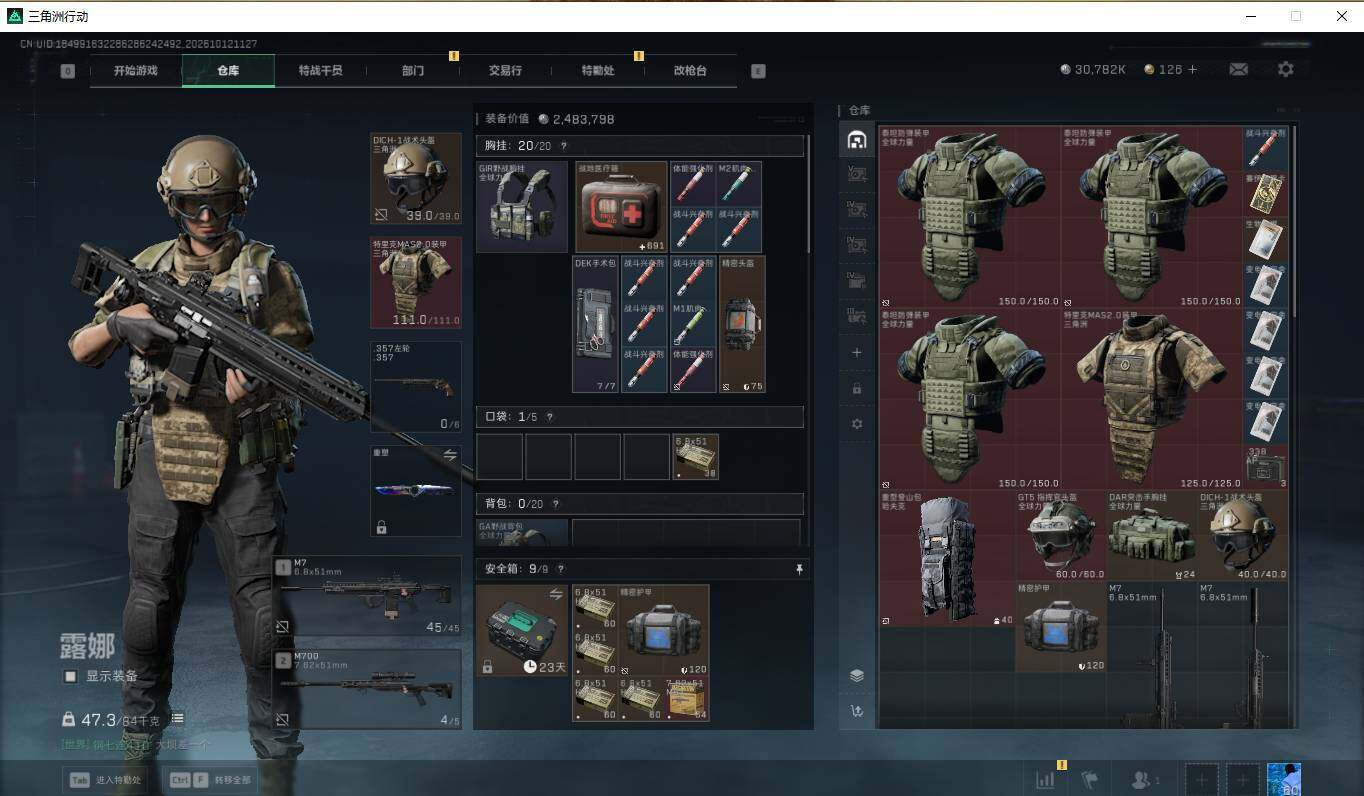This screenshot has width=1364, height=796.
Task: Click the help question mark beside 背包
Action: [555, 504]
